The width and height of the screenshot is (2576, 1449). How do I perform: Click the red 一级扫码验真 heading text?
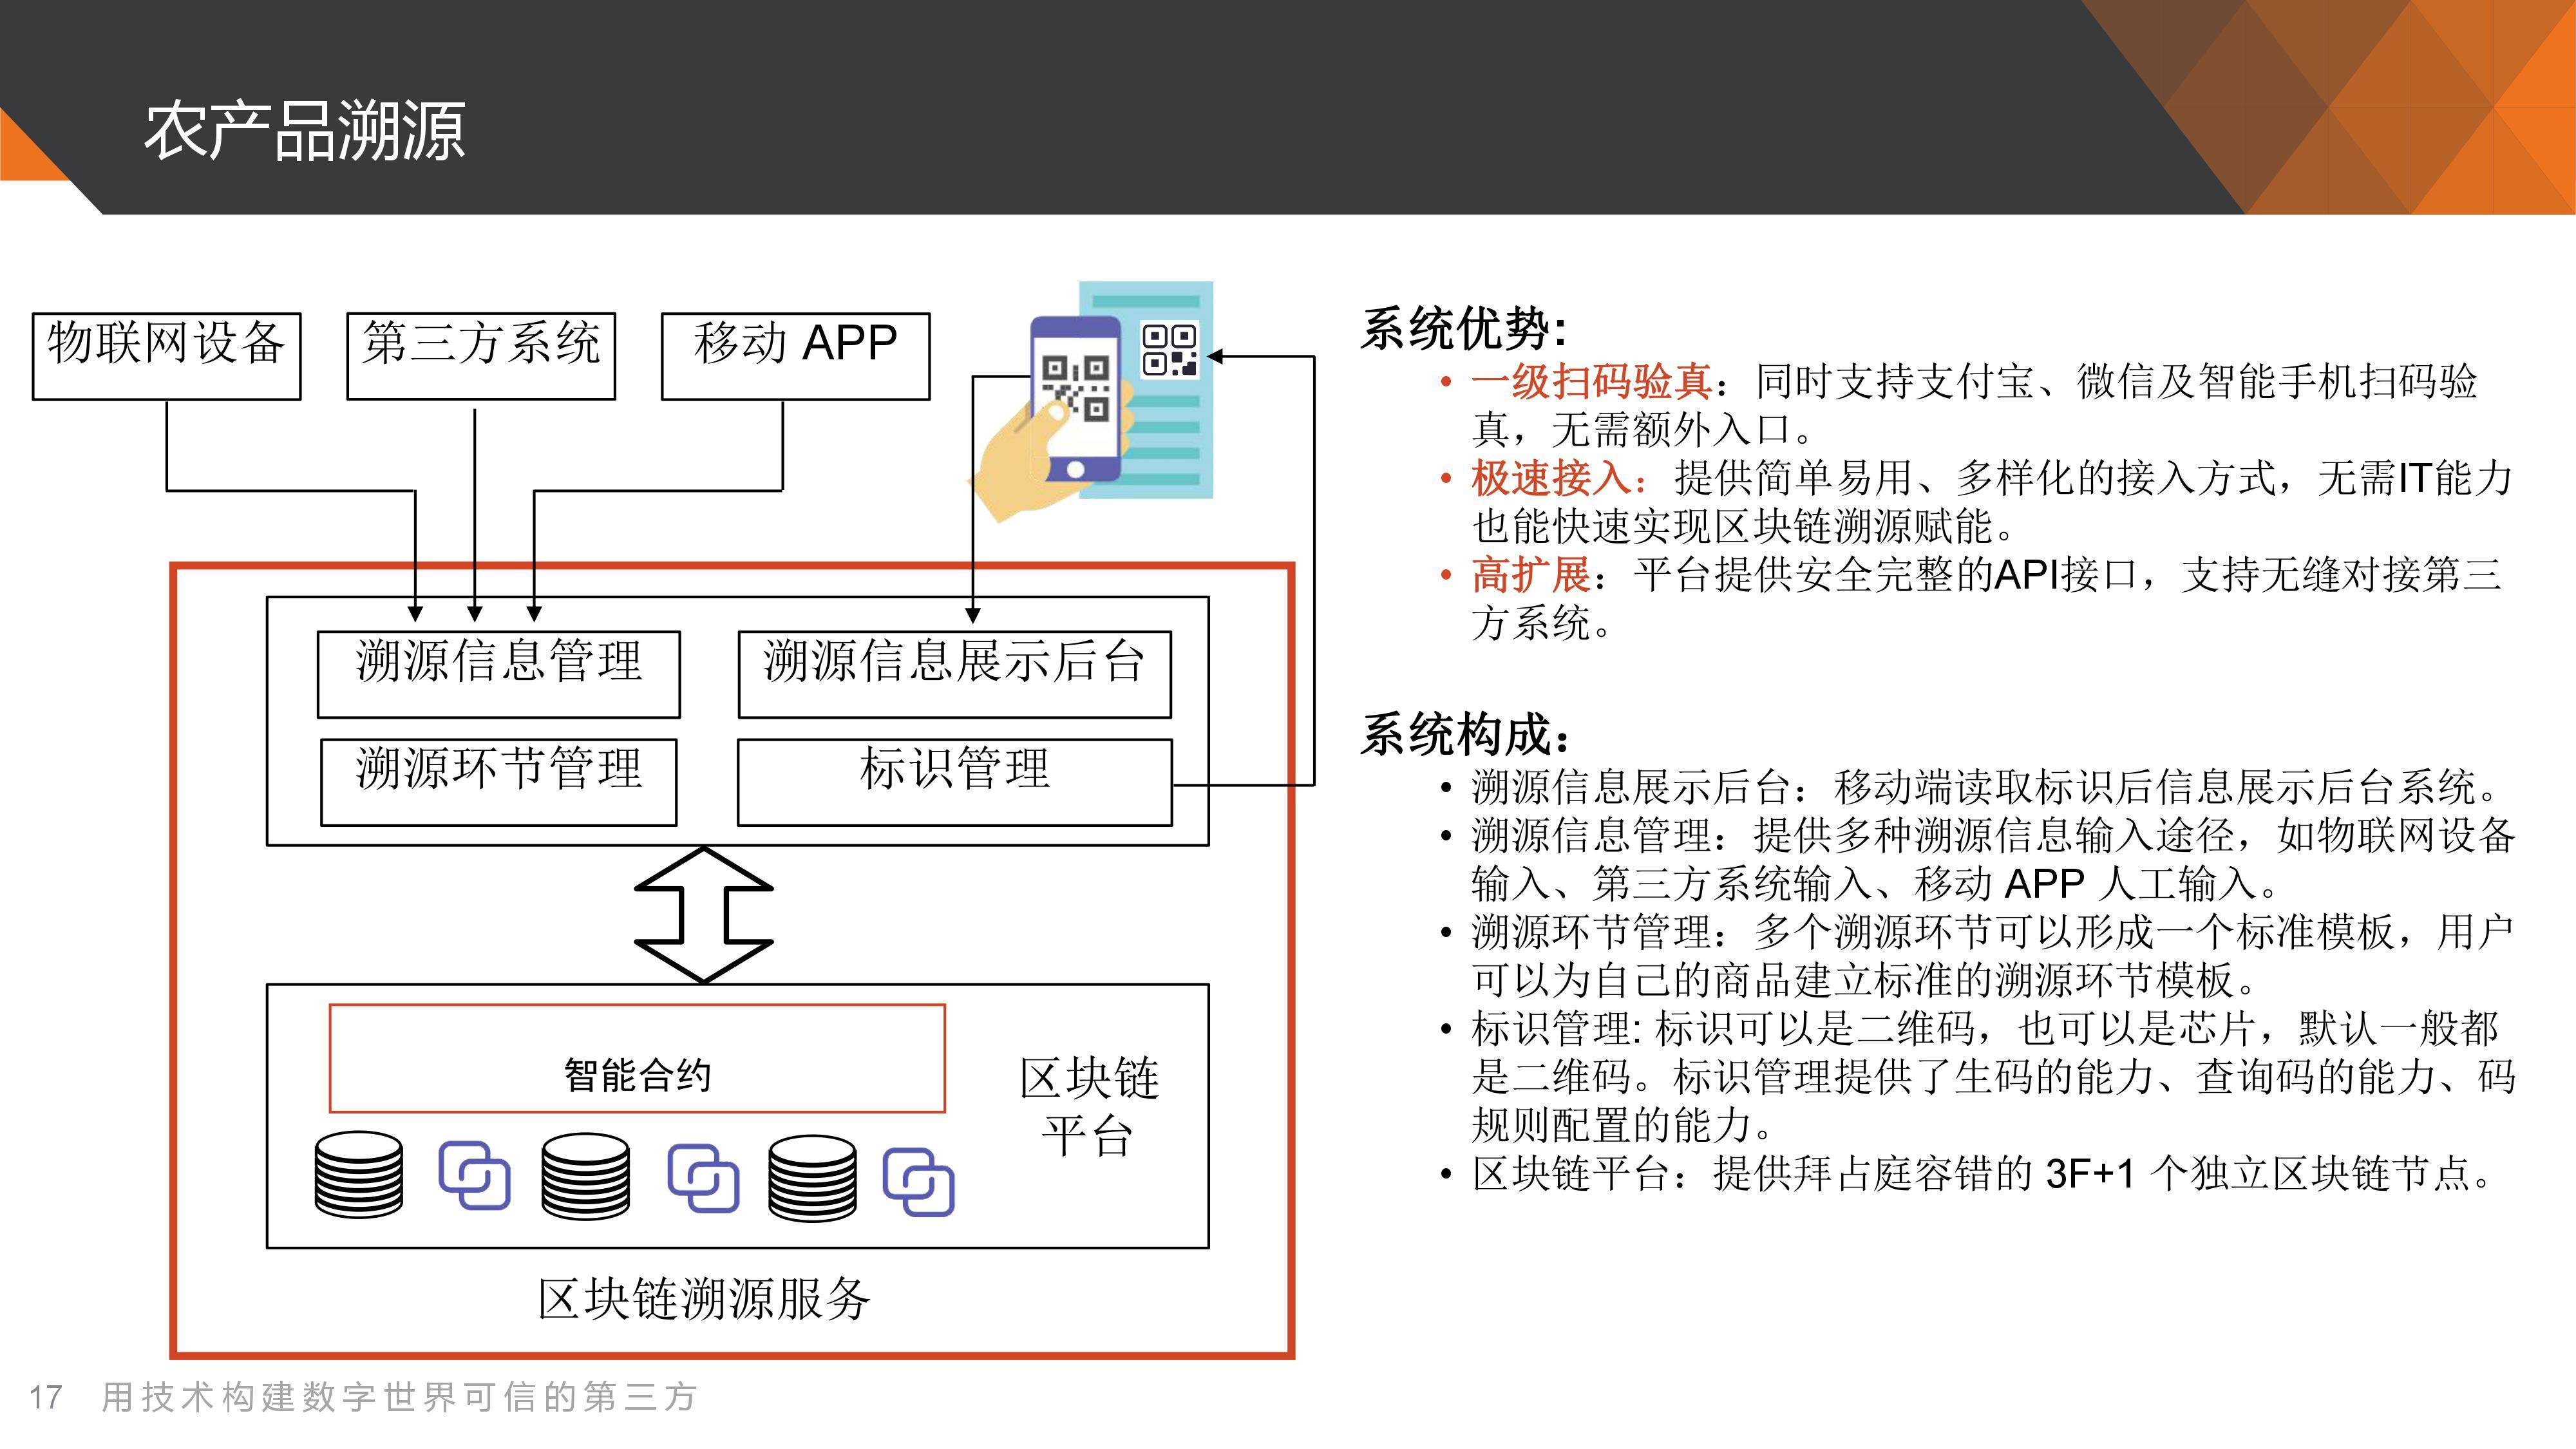point(1591,382)
